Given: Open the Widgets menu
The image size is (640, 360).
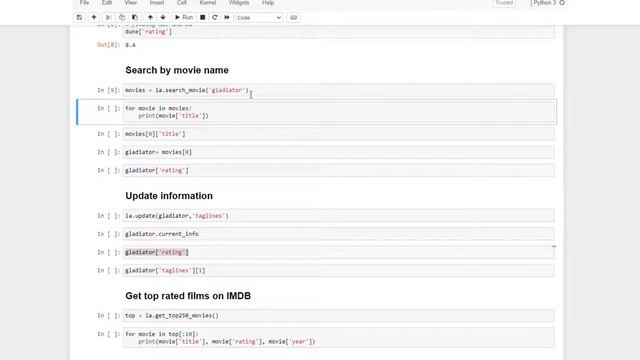Looking at the screenshot, I should 239,3.
